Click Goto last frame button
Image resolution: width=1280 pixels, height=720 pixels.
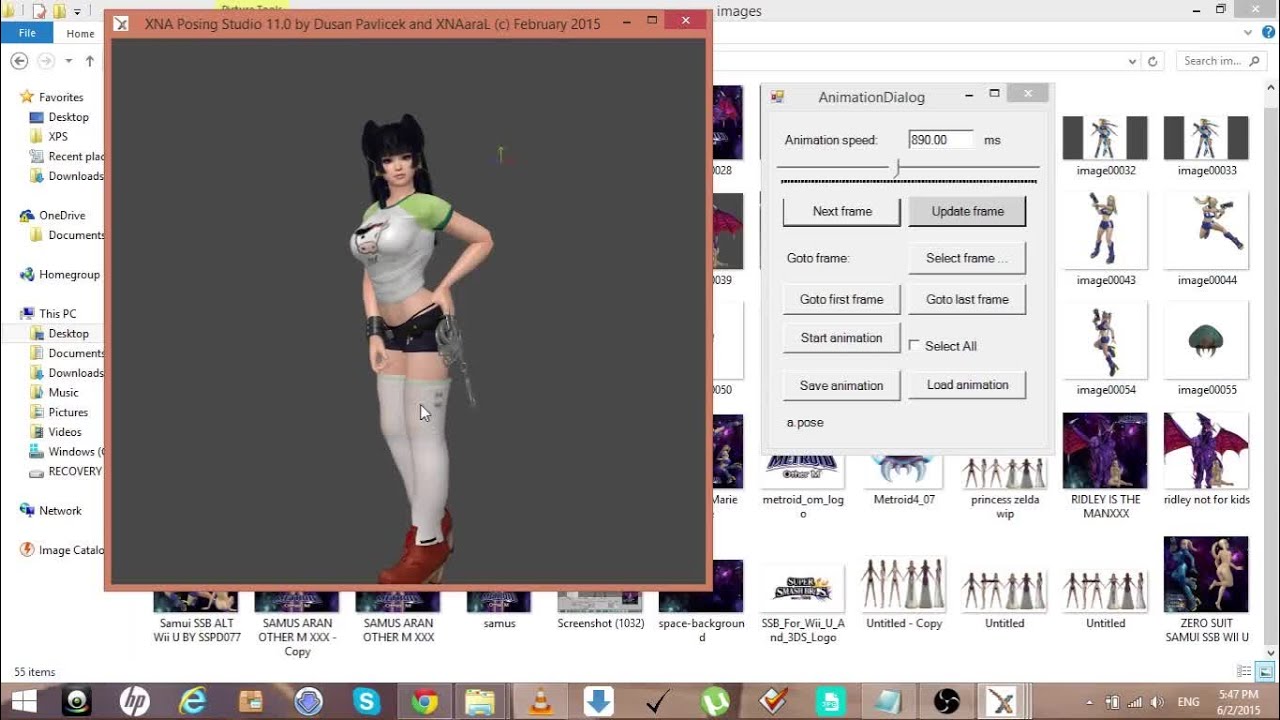[967, 299]
